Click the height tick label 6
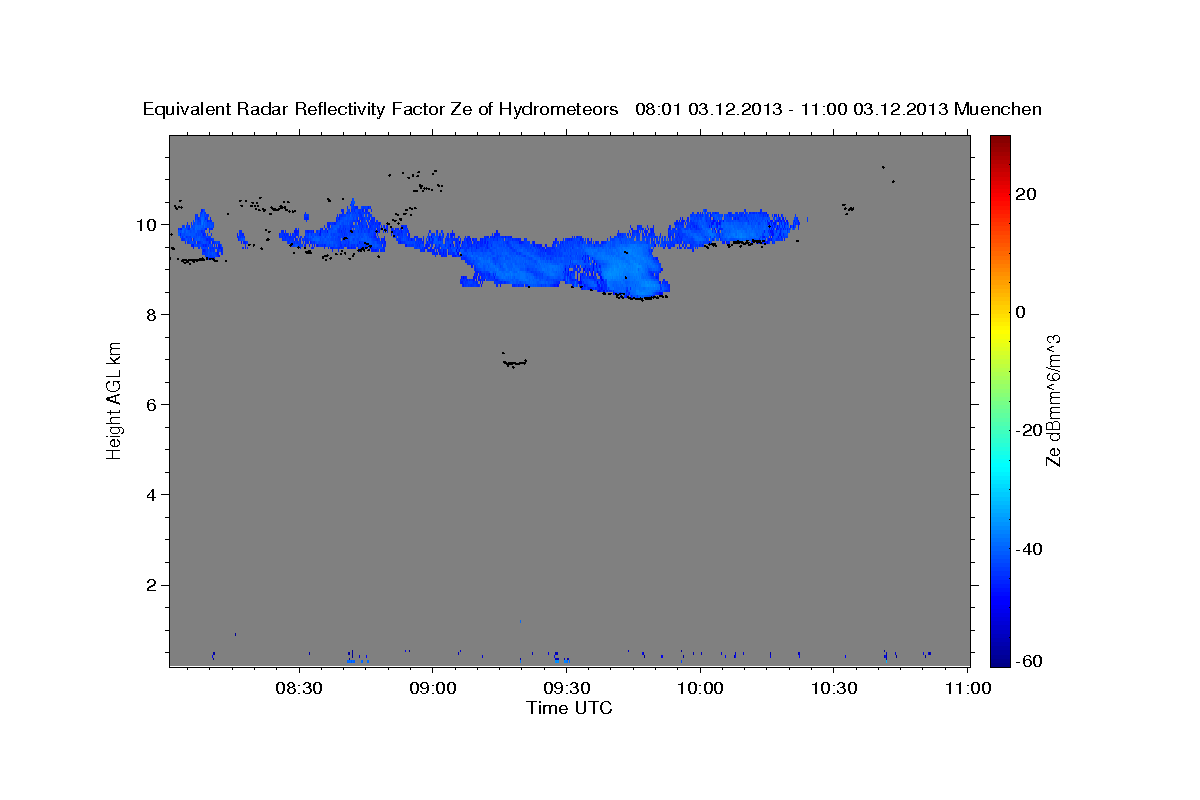The image size is (1200, 800). [152, 405]
